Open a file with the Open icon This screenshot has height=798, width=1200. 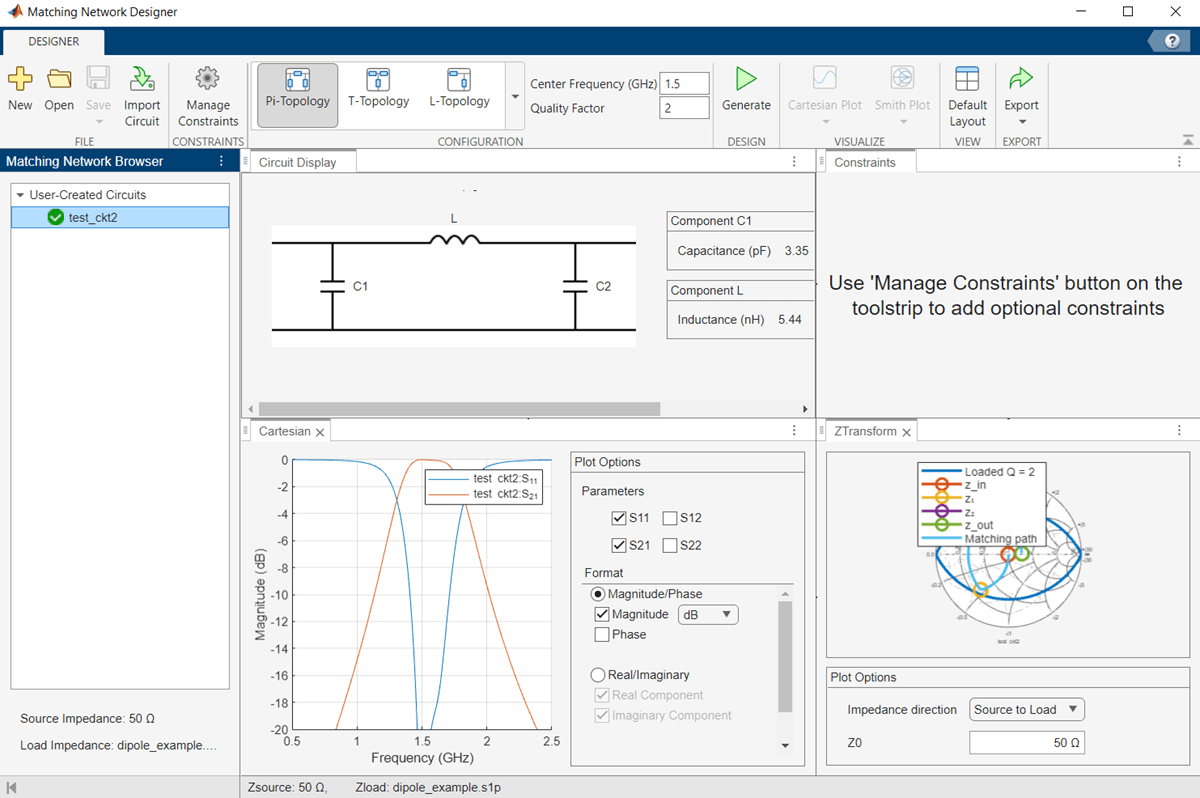59,80
